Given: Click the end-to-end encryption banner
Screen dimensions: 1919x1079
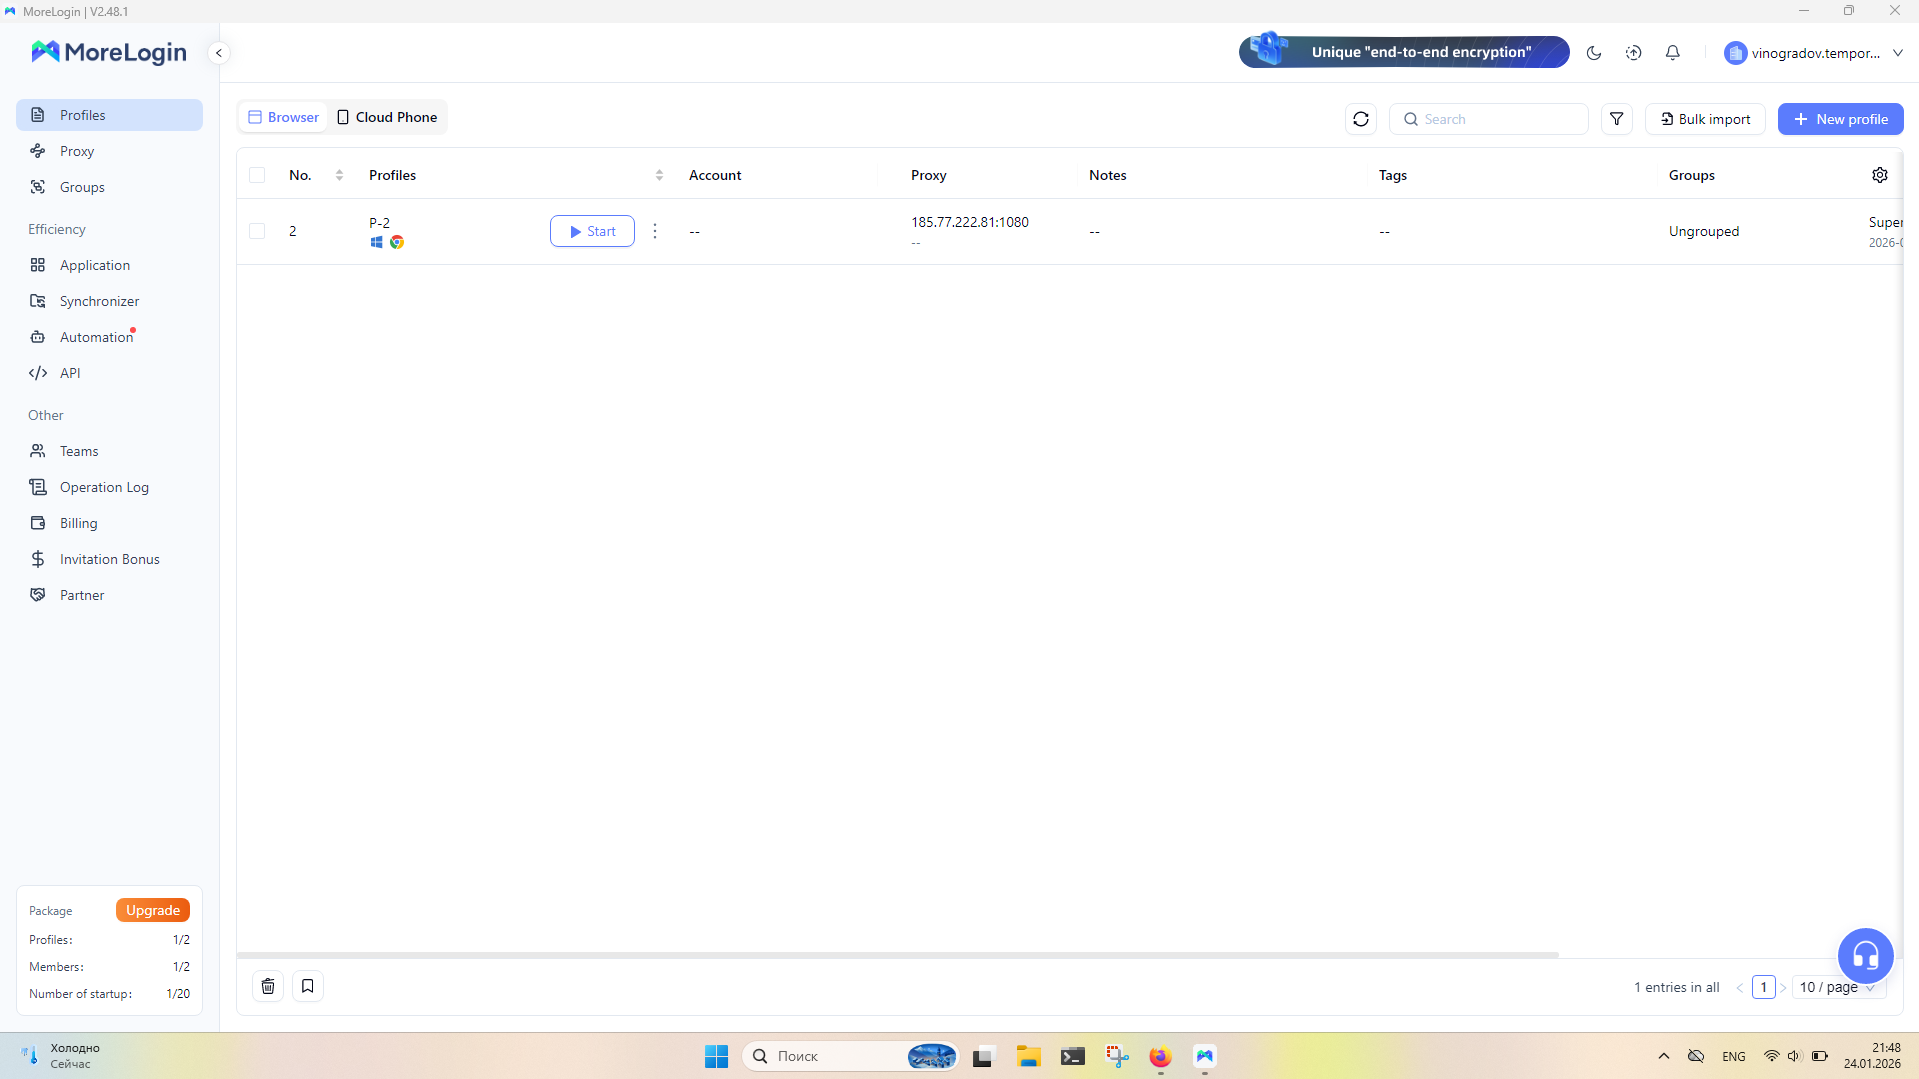Looking at the screenshot, I should coord(1404,52).
